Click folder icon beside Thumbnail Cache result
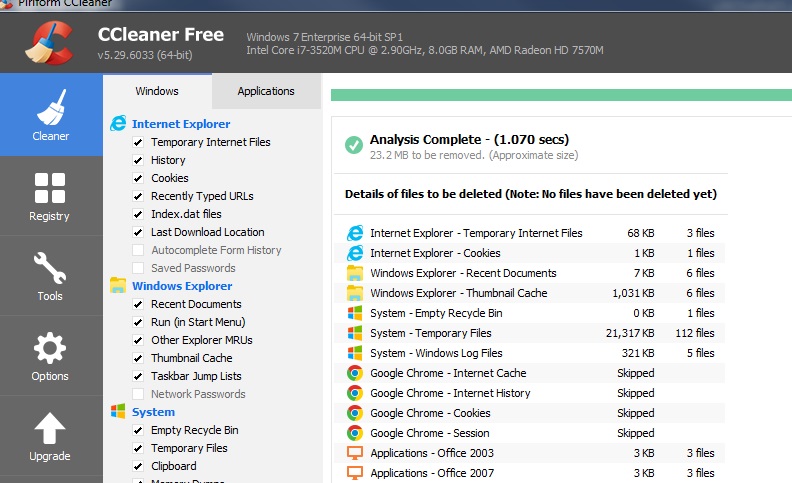This screenshot has height=483, width=792. pyautogui.click(x=355, y=293)
